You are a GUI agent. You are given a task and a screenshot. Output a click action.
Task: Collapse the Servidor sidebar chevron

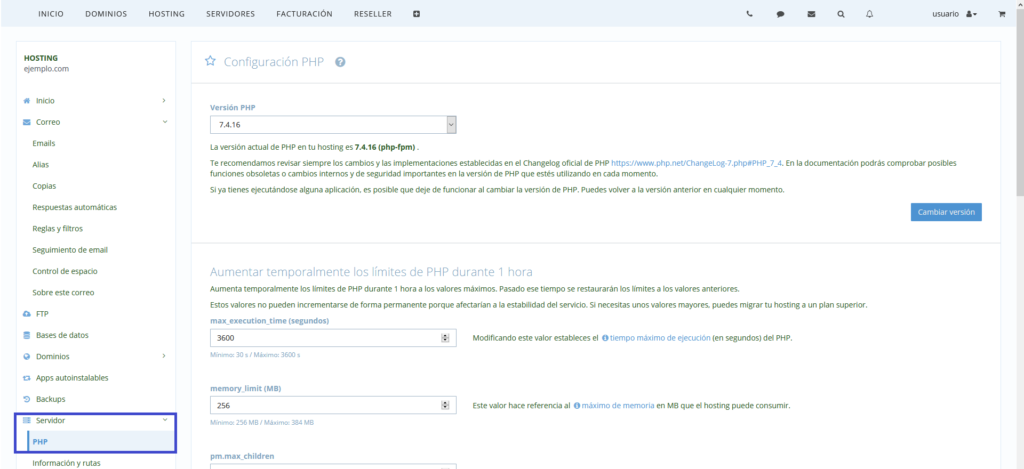(x=165, y=420)
